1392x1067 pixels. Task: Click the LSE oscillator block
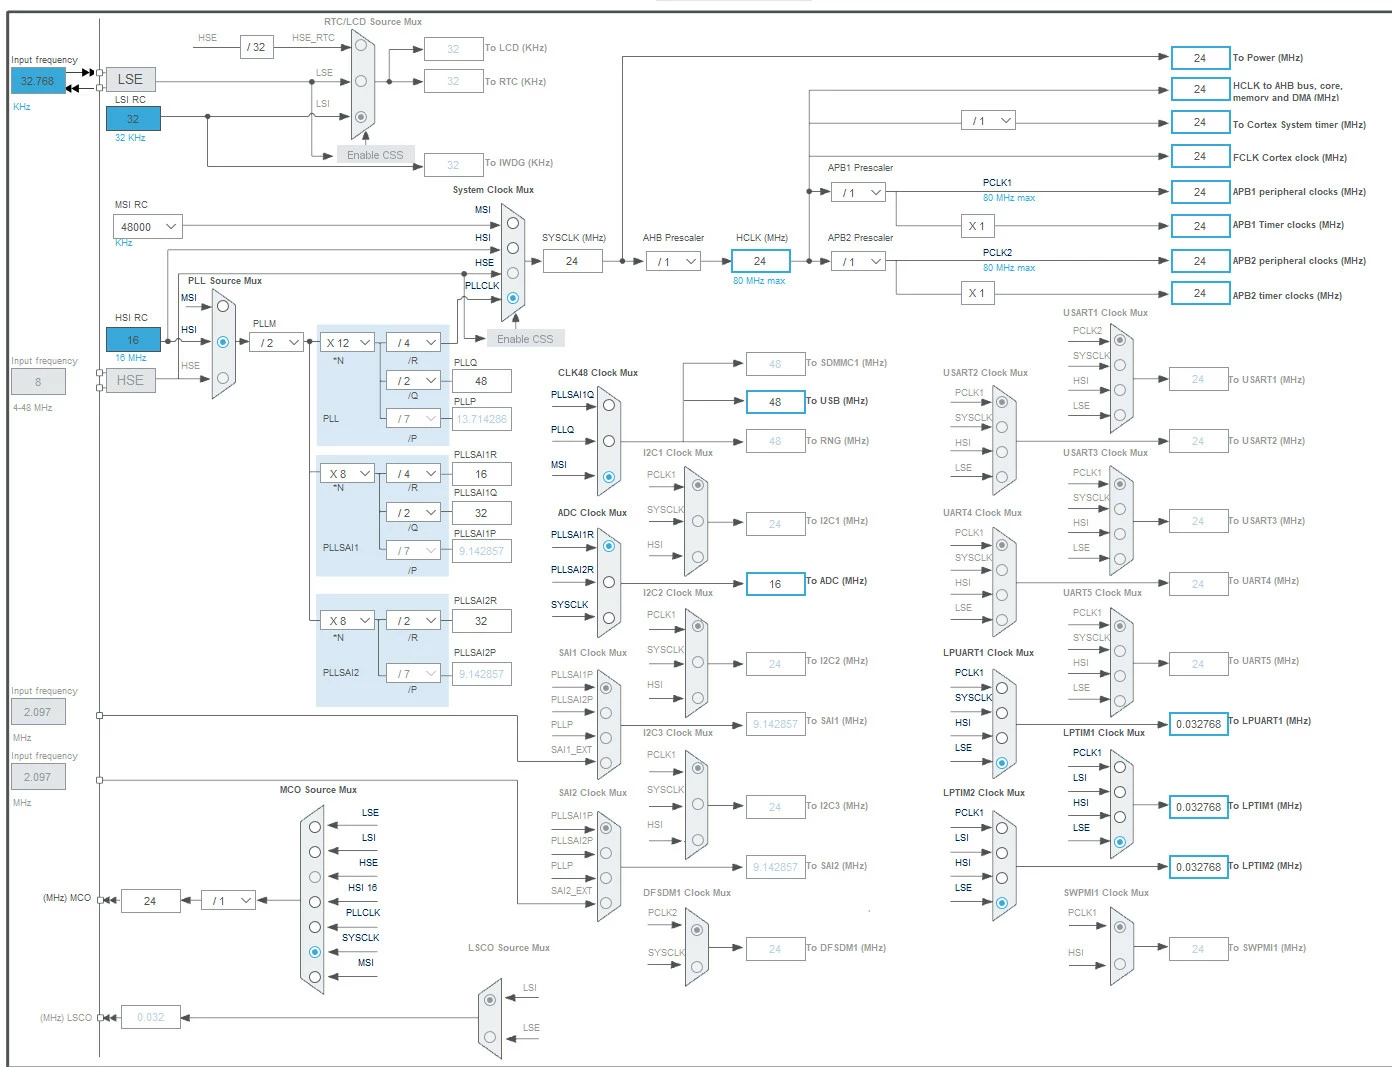(x=130, y=79)
